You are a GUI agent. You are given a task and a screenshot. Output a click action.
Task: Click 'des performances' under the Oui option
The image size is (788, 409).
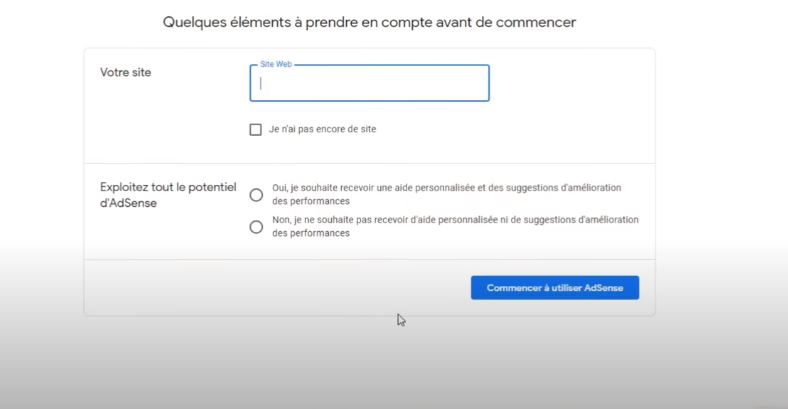[311, 201]
